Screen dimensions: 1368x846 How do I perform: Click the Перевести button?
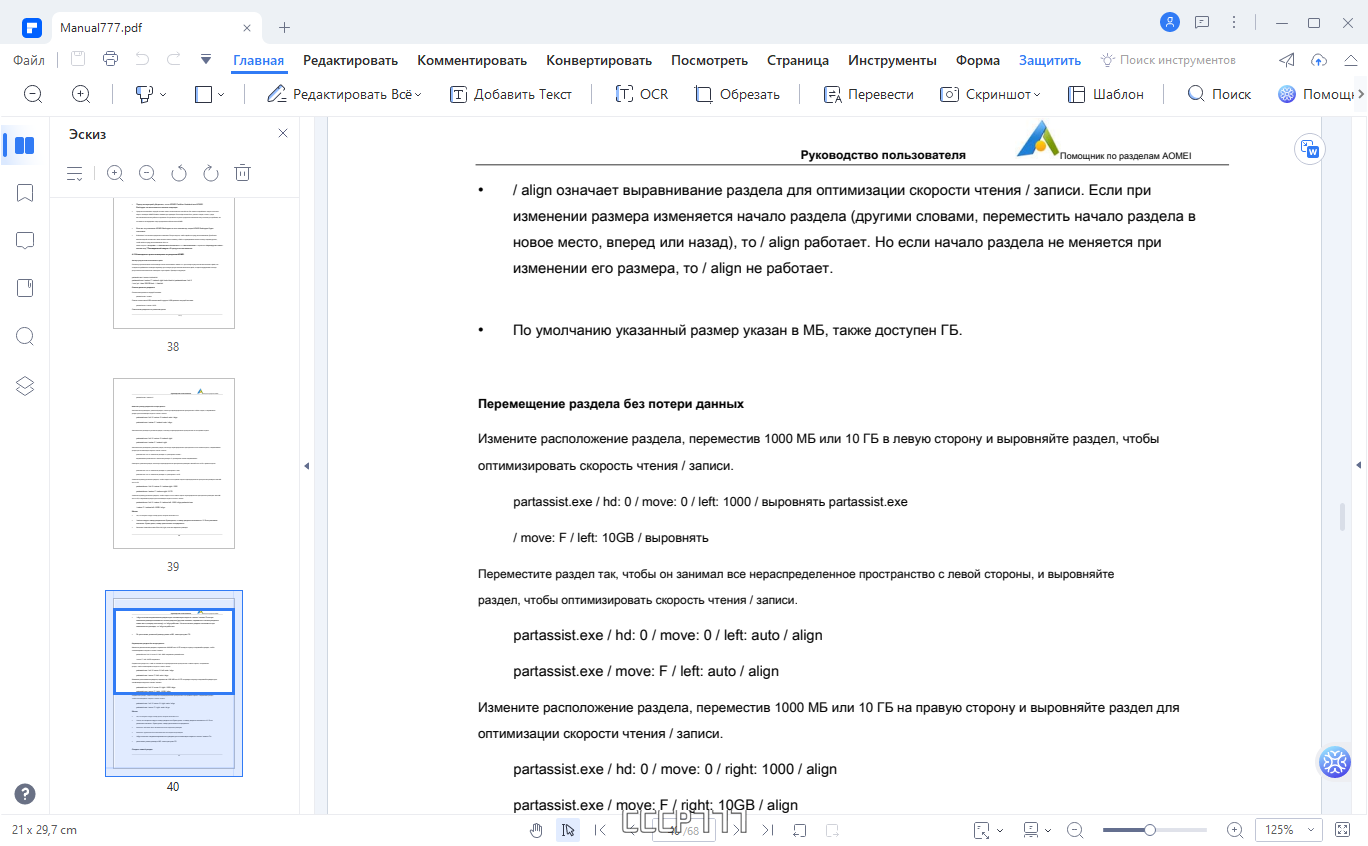point(868,94)
